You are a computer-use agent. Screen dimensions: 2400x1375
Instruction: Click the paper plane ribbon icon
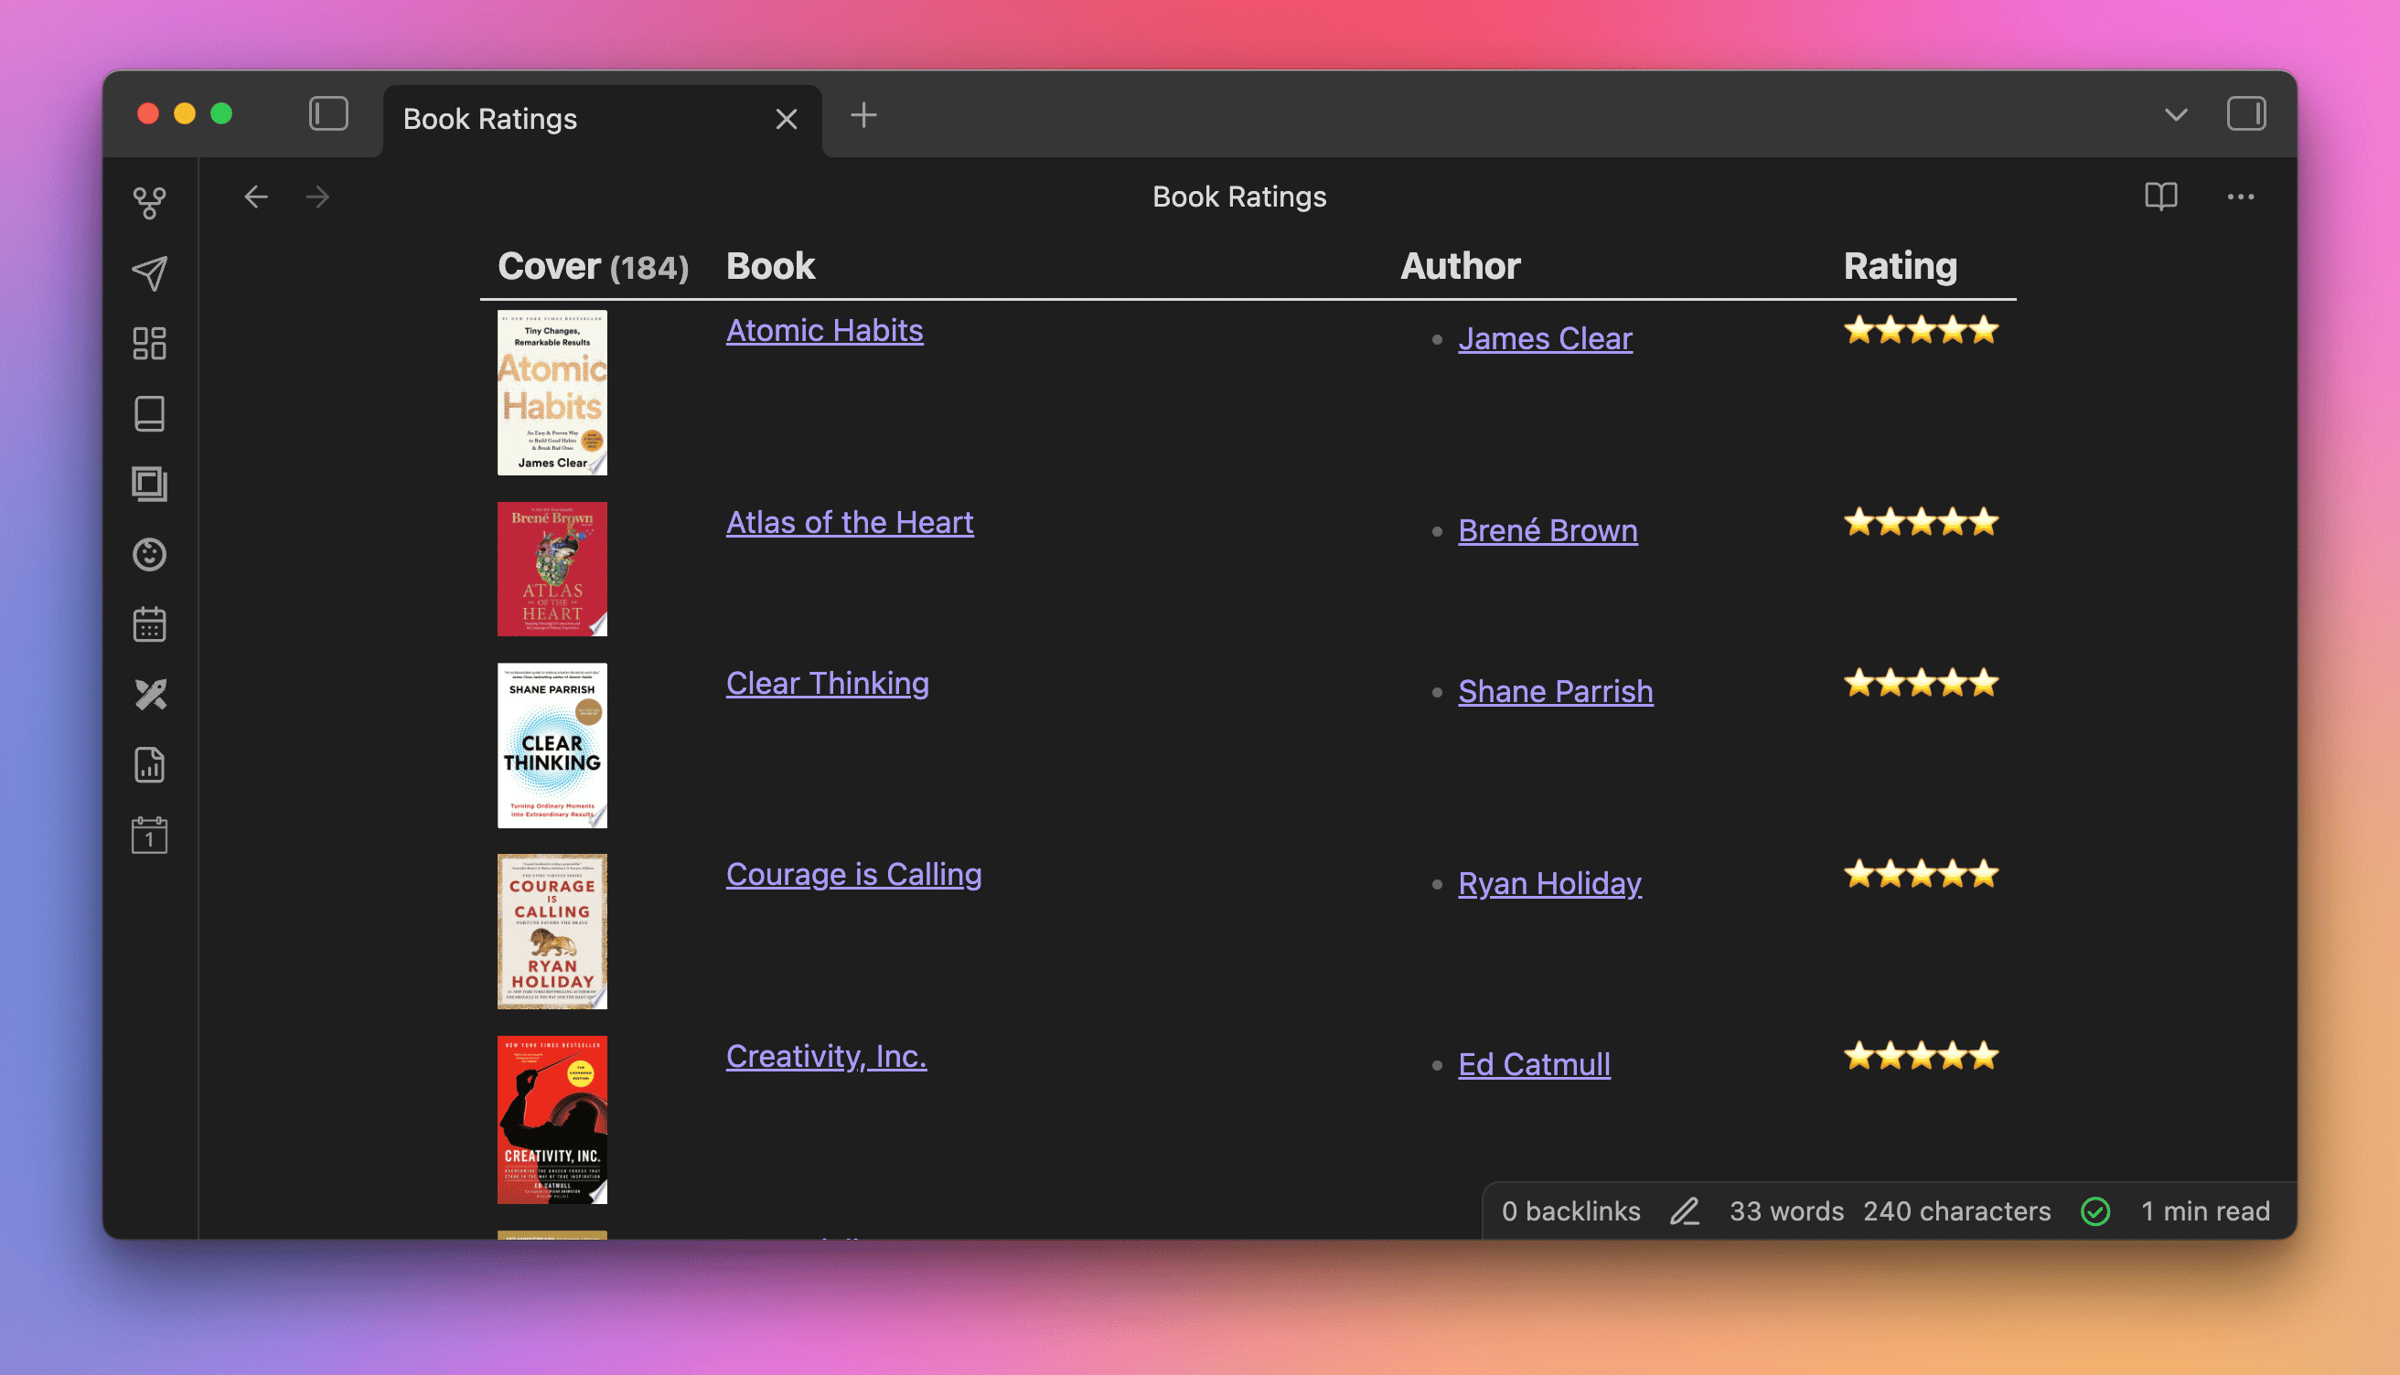tap(150, 273)
